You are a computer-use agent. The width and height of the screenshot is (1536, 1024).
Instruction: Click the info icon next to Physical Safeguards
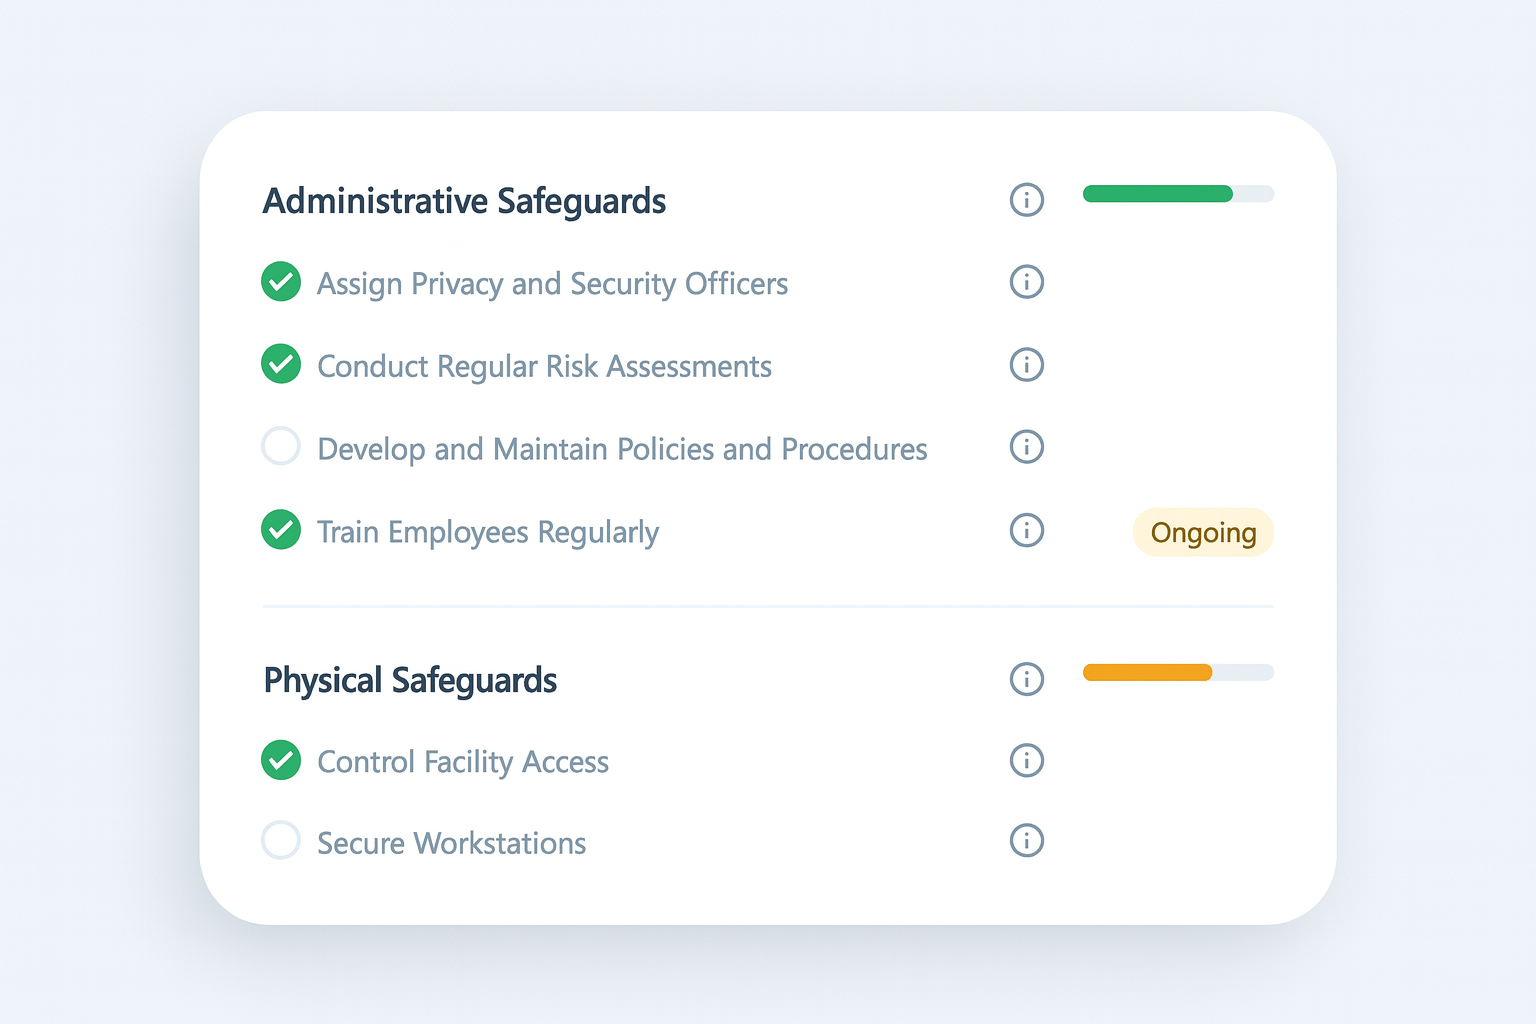1026,679
